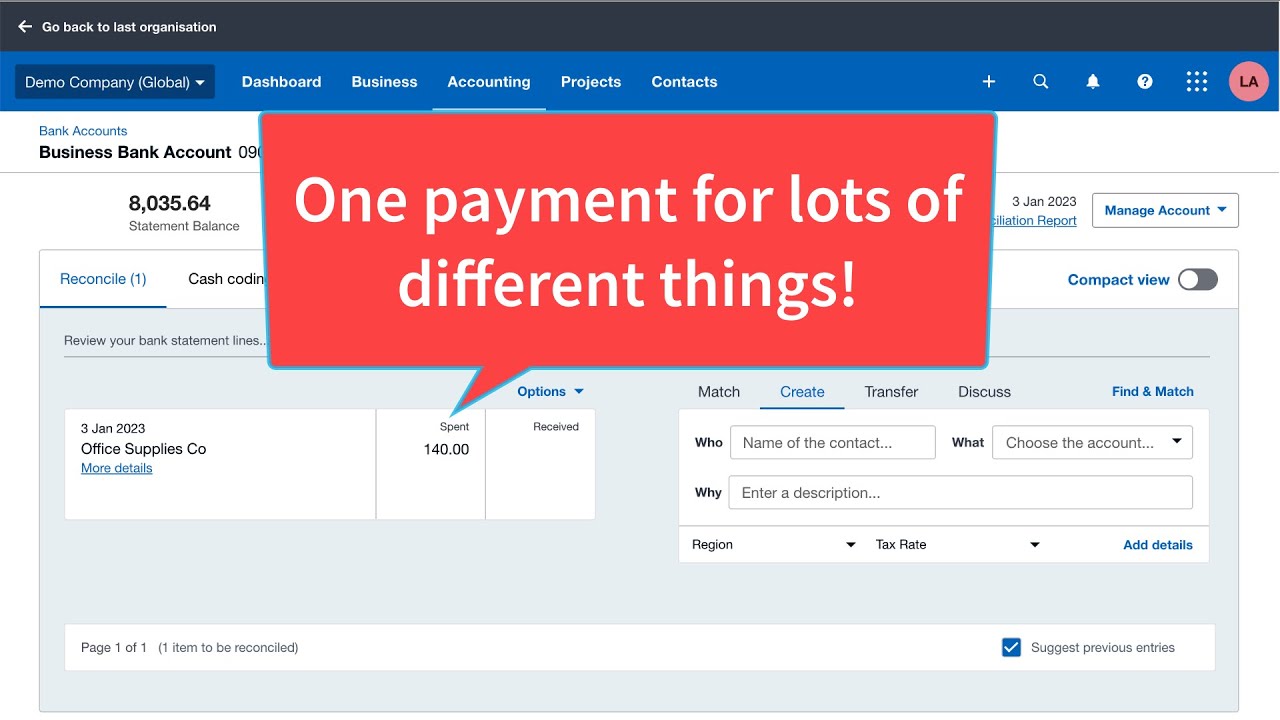Click the More details link

point(117,468)
